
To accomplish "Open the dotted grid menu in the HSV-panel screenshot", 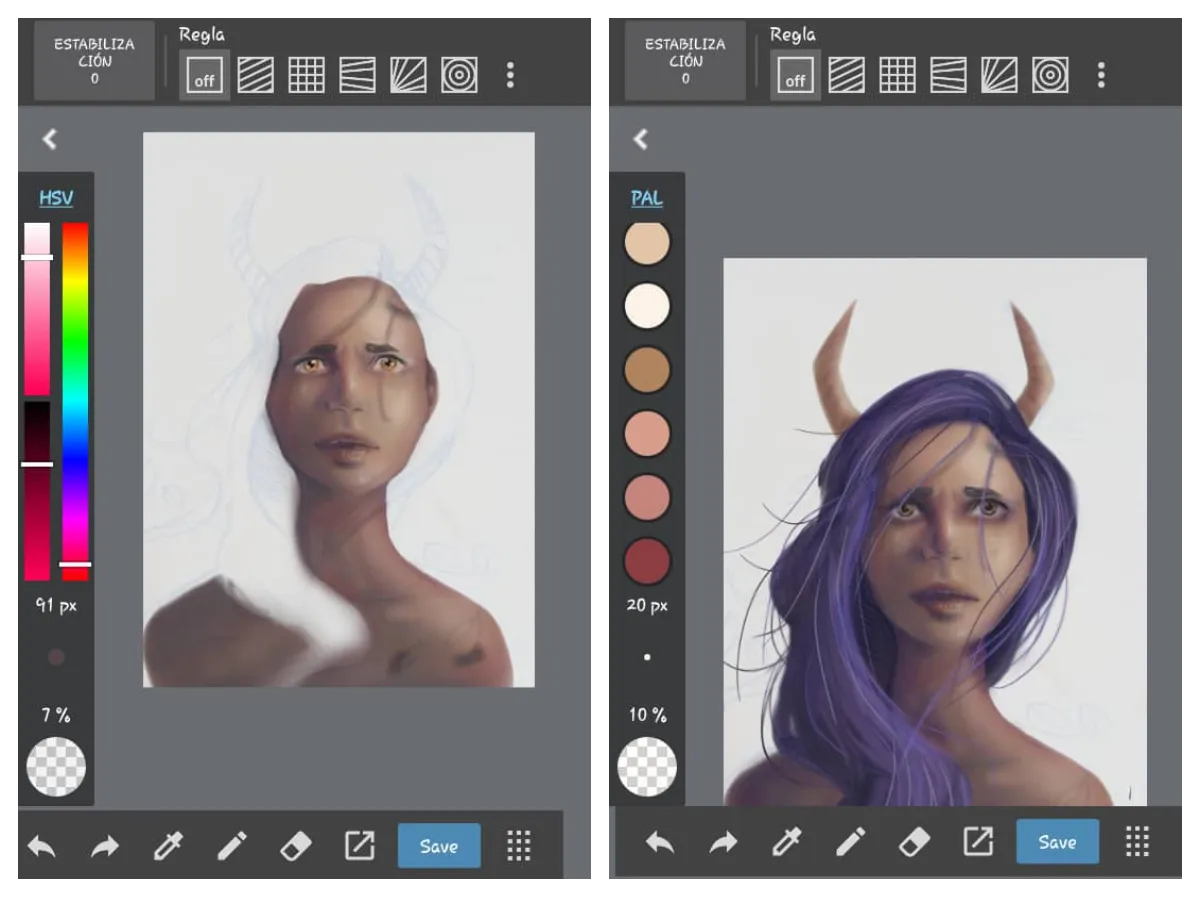I will 518,846.
